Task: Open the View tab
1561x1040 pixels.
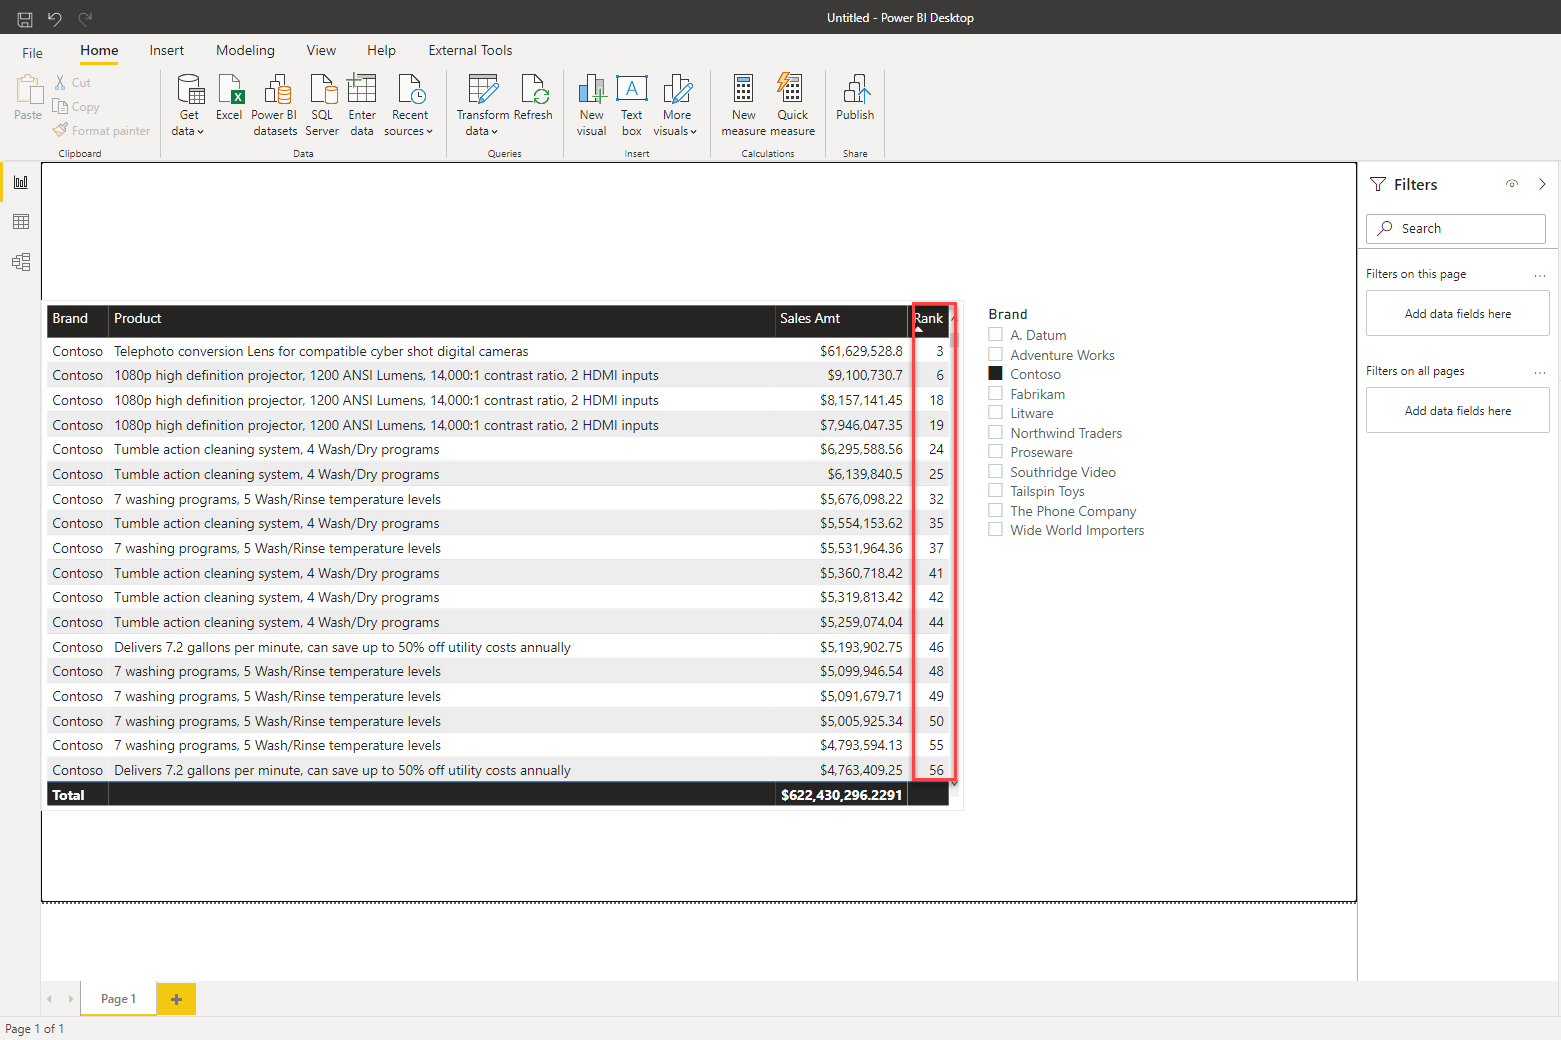Action: pos(321,50)
